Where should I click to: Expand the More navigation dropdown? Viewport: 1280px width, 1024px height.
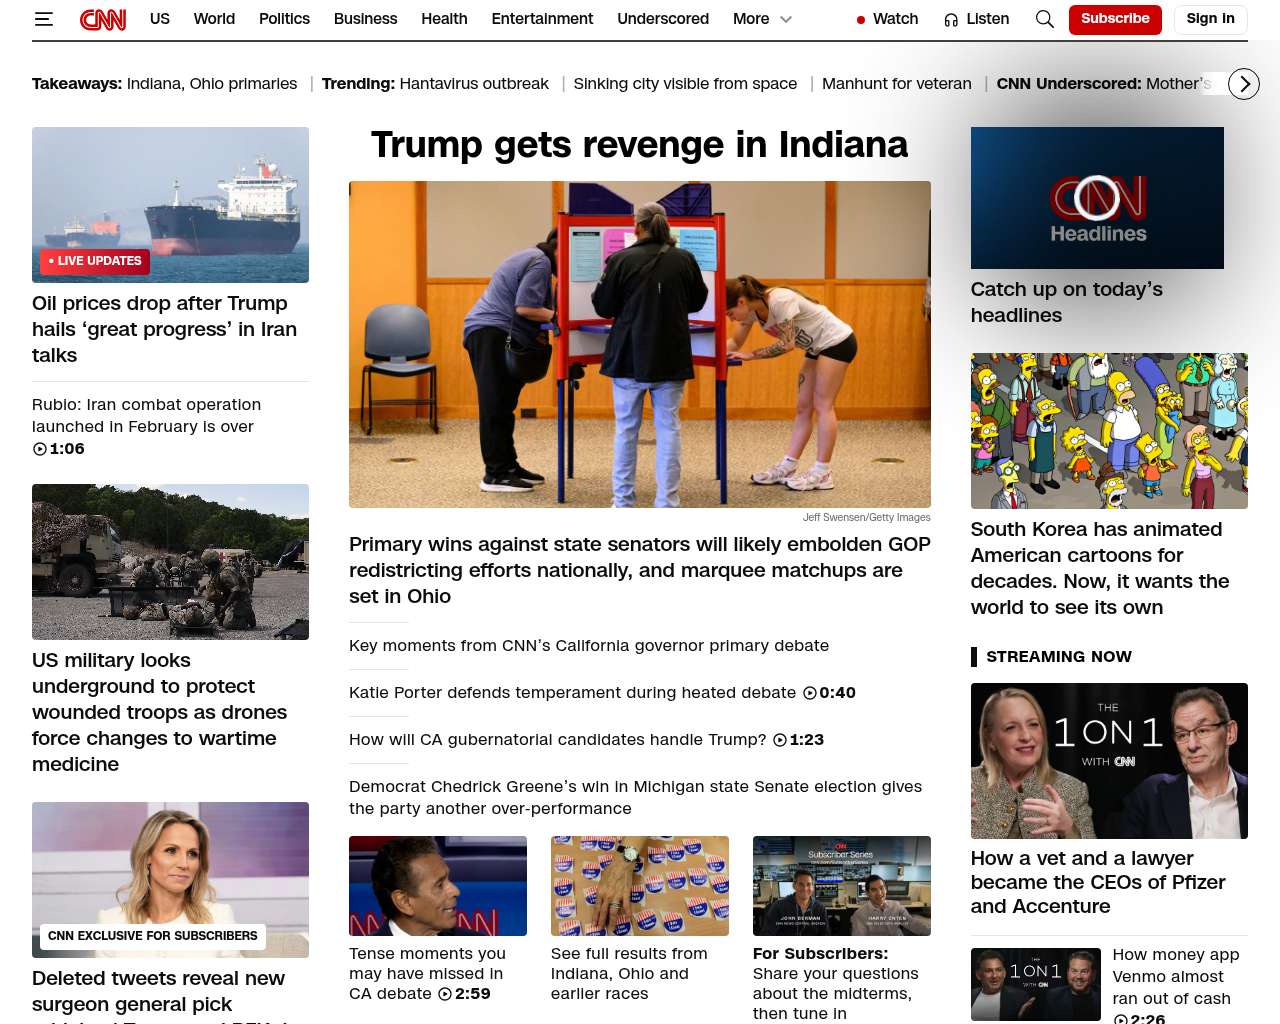762,19
